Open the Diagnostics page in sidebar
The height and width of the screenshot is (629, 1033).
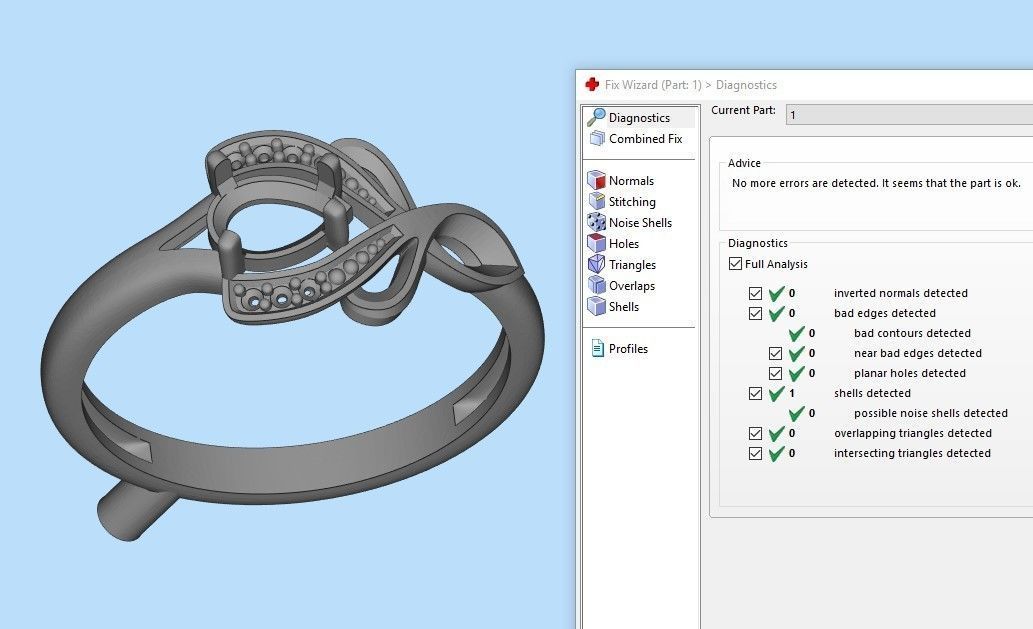639,117
